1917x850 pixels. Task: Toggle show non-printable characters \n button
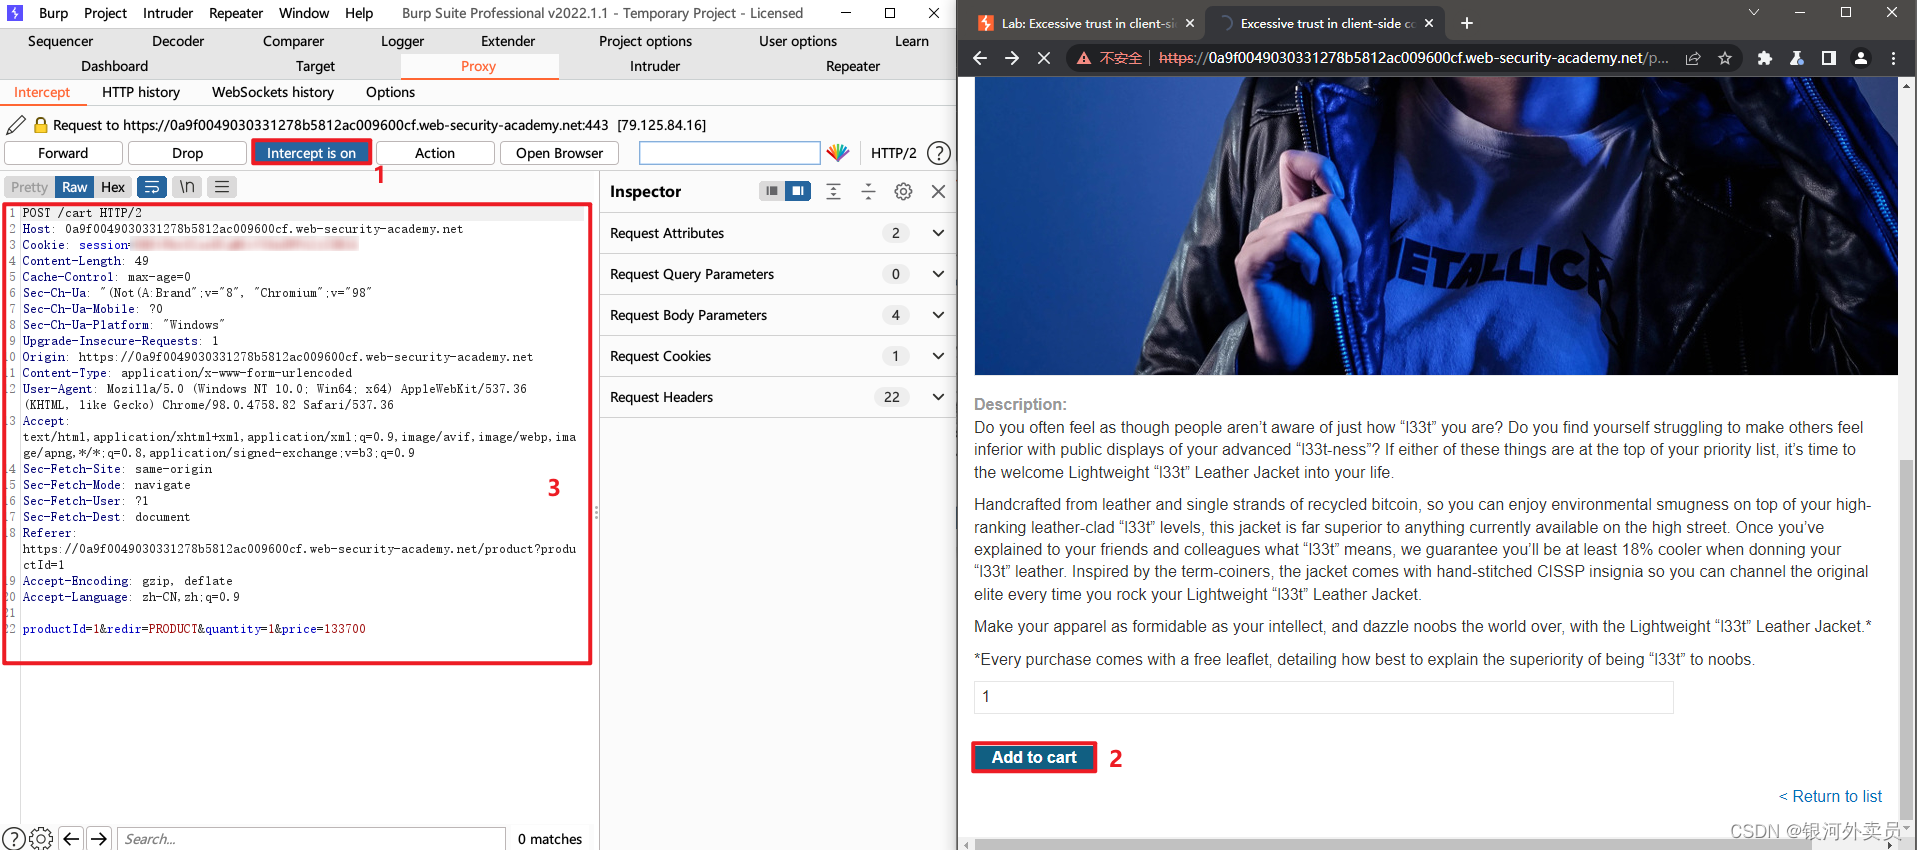pos(187,187)
